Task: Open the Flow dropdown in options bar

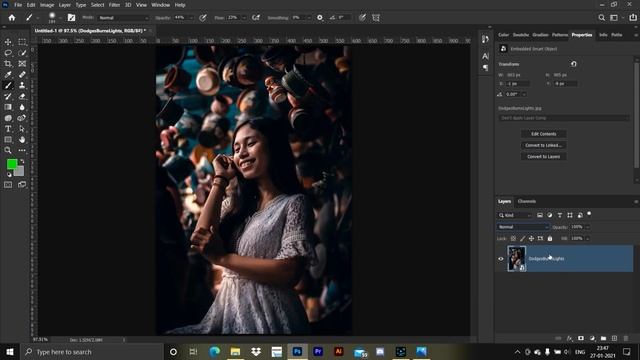Action: (244, 18)
